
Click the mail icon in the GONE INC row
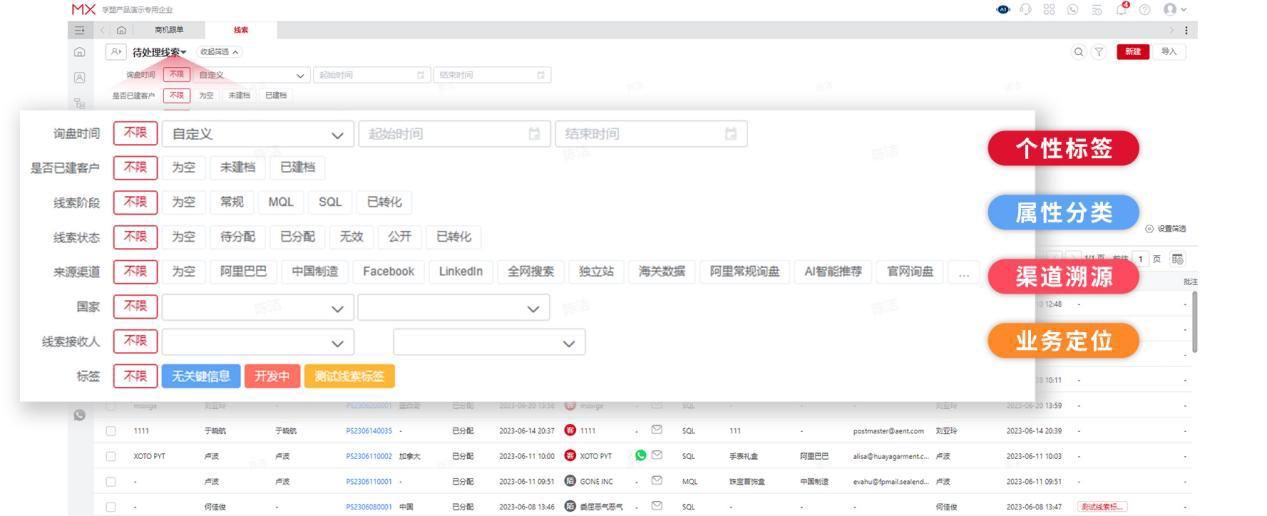[658, 481]
